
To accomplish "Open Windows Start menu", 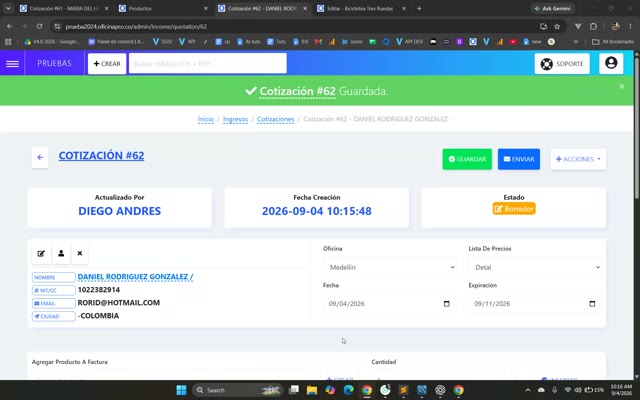I will (x=182, y=390).
